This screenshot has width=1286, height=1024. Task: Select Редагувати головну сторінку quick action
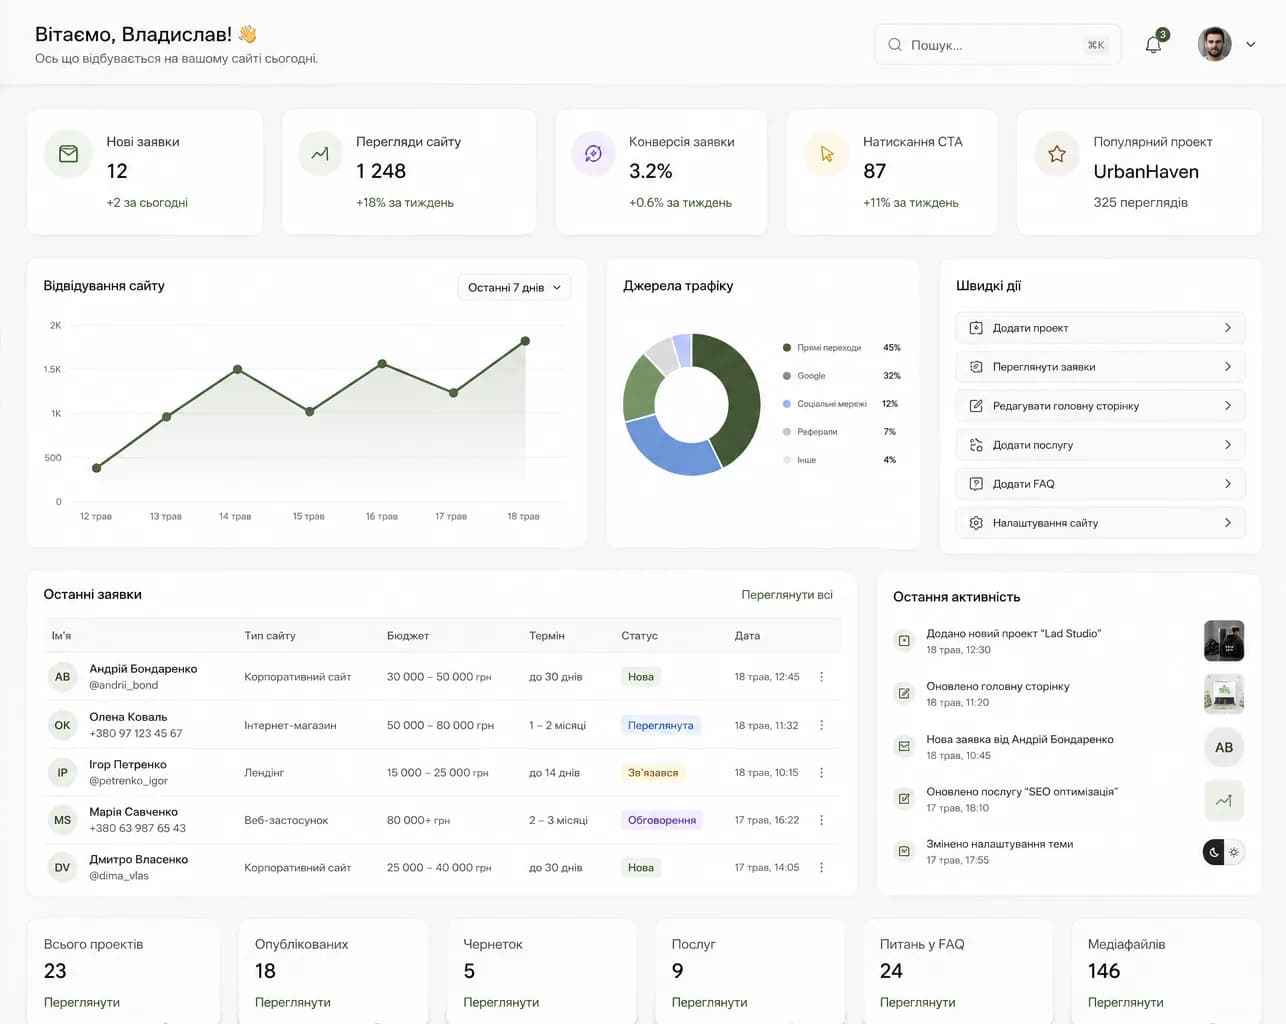(x=1101, y=406)
